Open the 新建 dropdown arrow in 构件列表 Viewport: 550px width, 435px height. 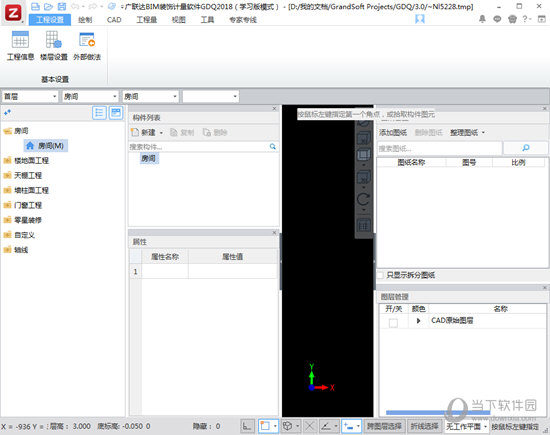pos(161,133)
